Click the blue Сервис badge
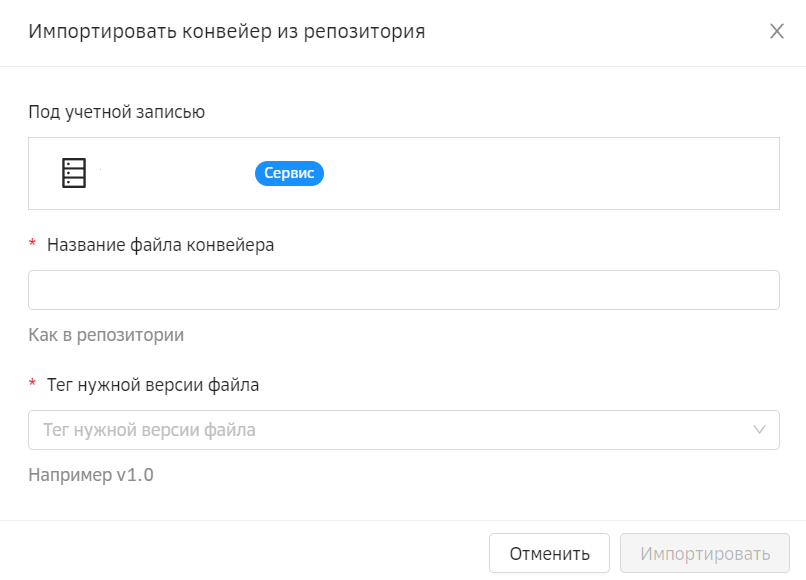The height and width of the screenshot is (580, 806). 290,173
